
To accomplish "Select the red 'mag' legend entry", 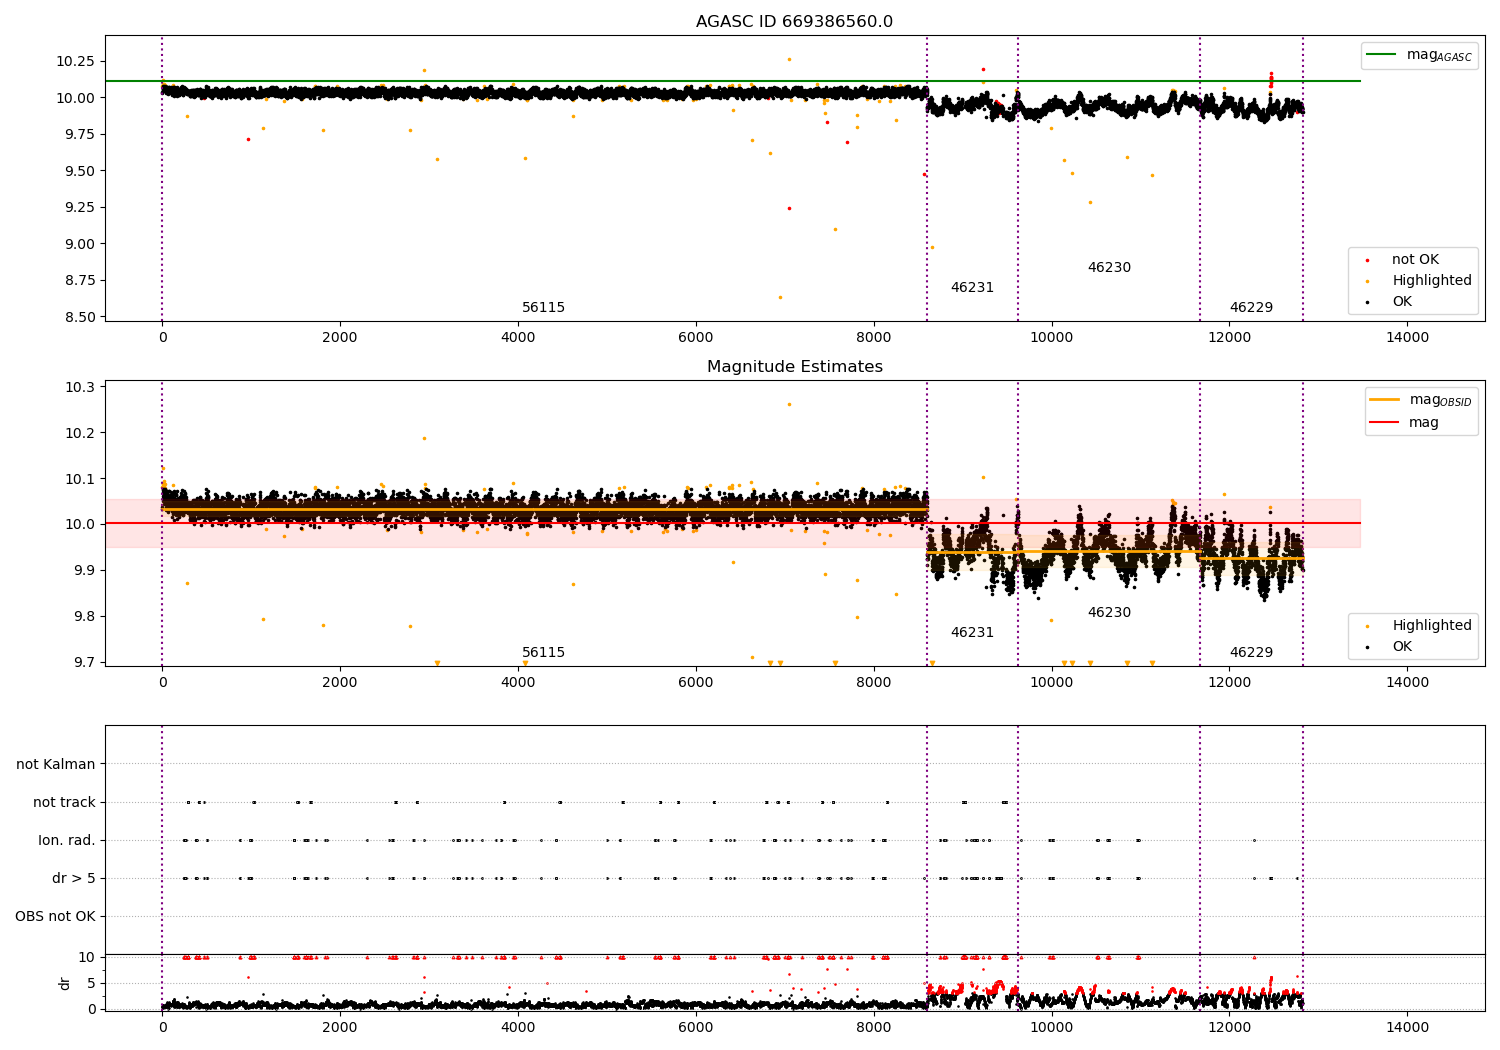I will coord(1404,423).
